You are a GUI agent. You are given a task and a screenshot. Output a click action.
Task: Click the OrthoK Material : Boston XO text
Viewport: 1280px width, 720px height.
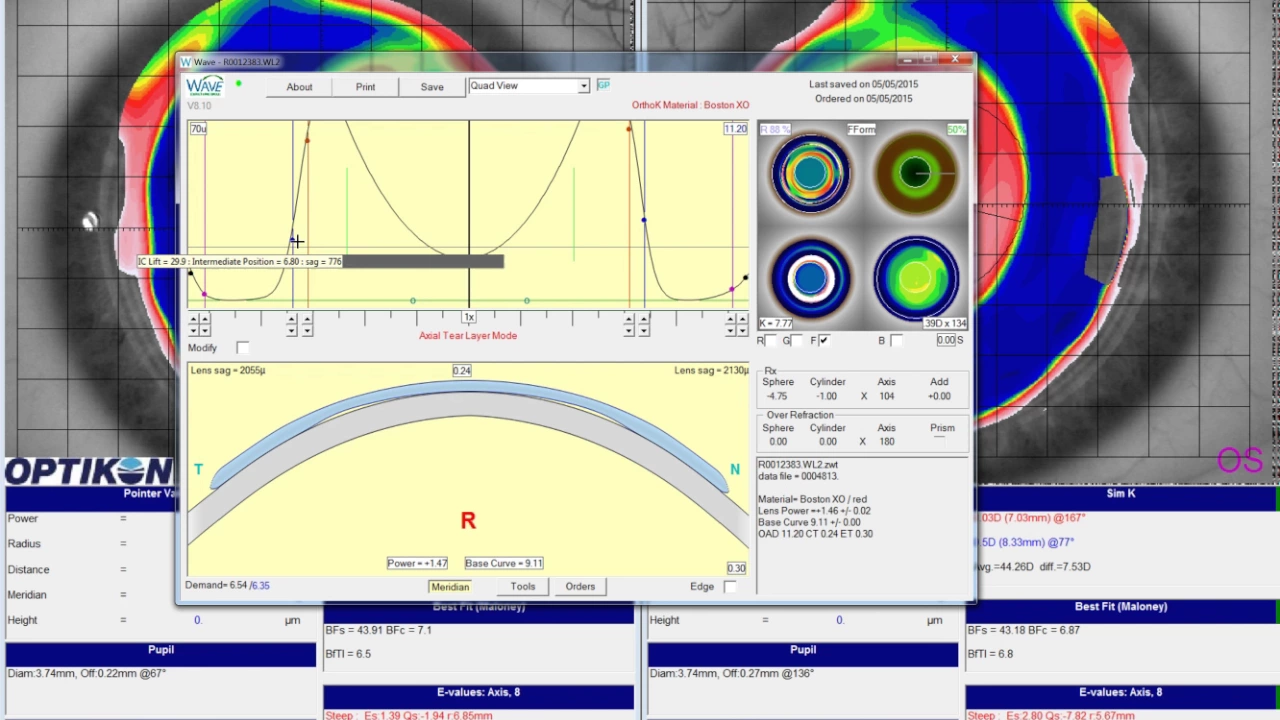point(690,105)
